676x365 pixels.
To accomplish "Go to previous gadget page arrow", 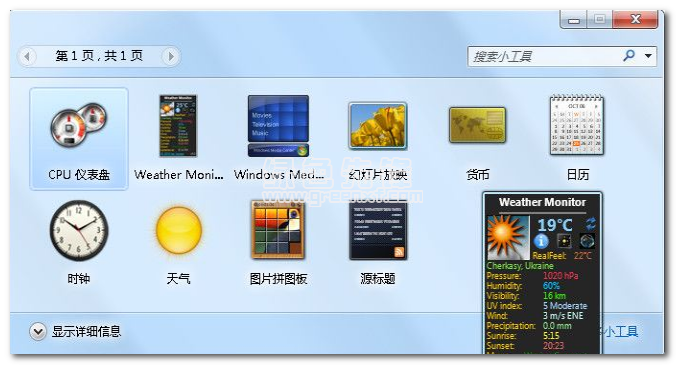I will coord(27,56).
